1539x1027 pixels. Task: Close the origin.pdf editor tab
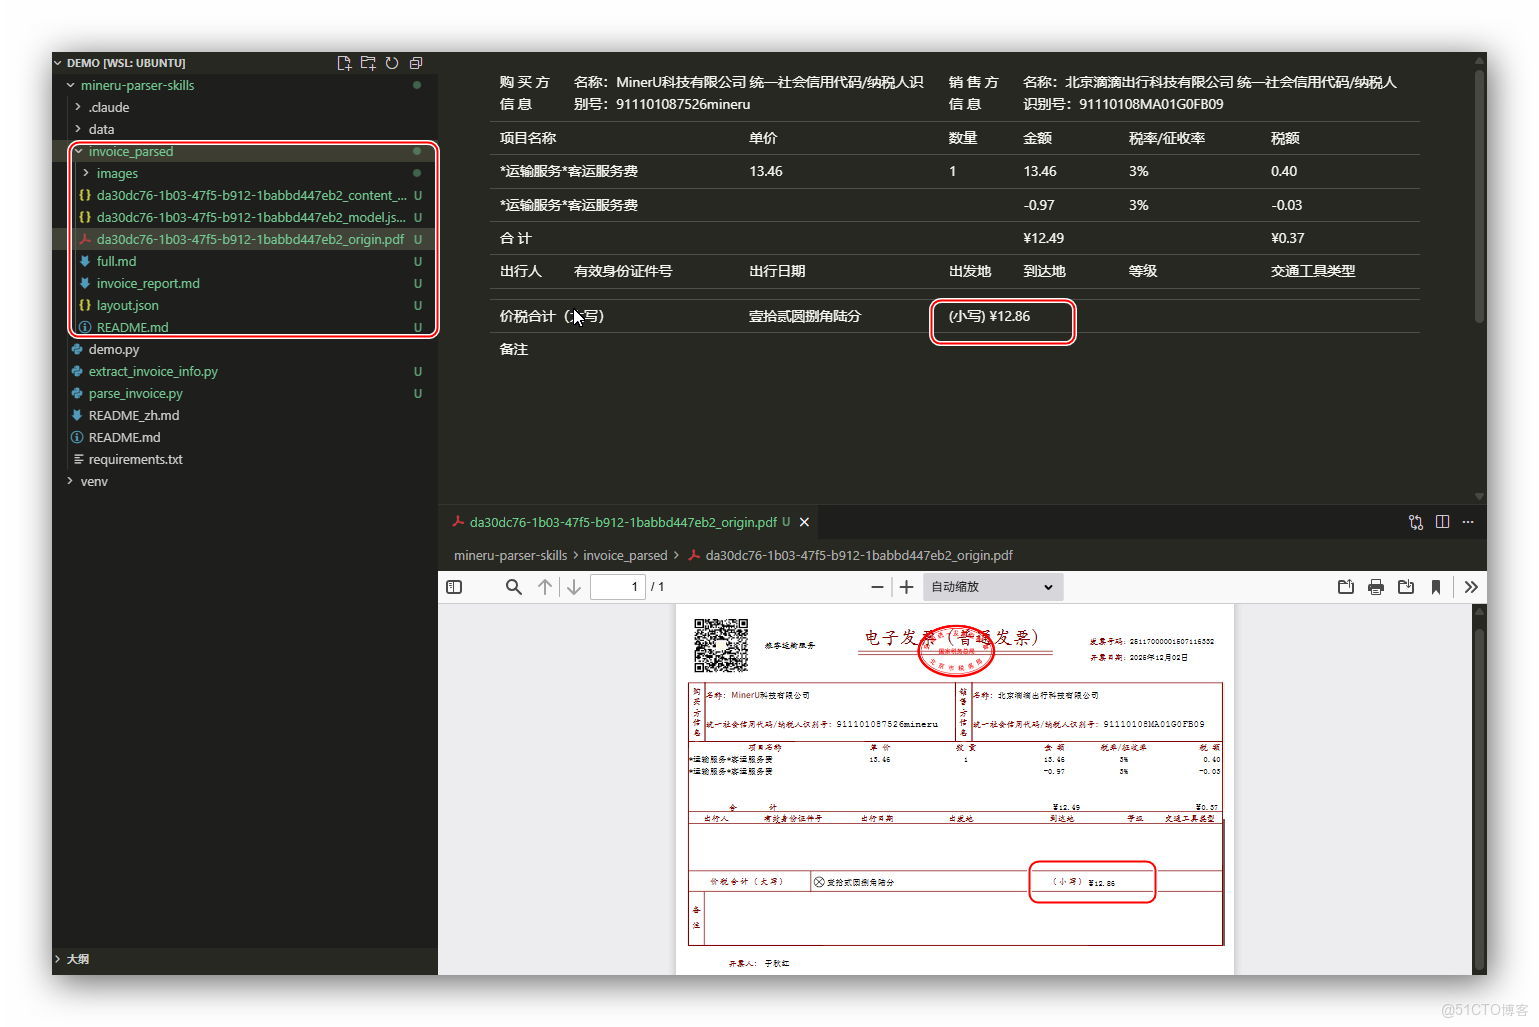click(x=804, y=522)
